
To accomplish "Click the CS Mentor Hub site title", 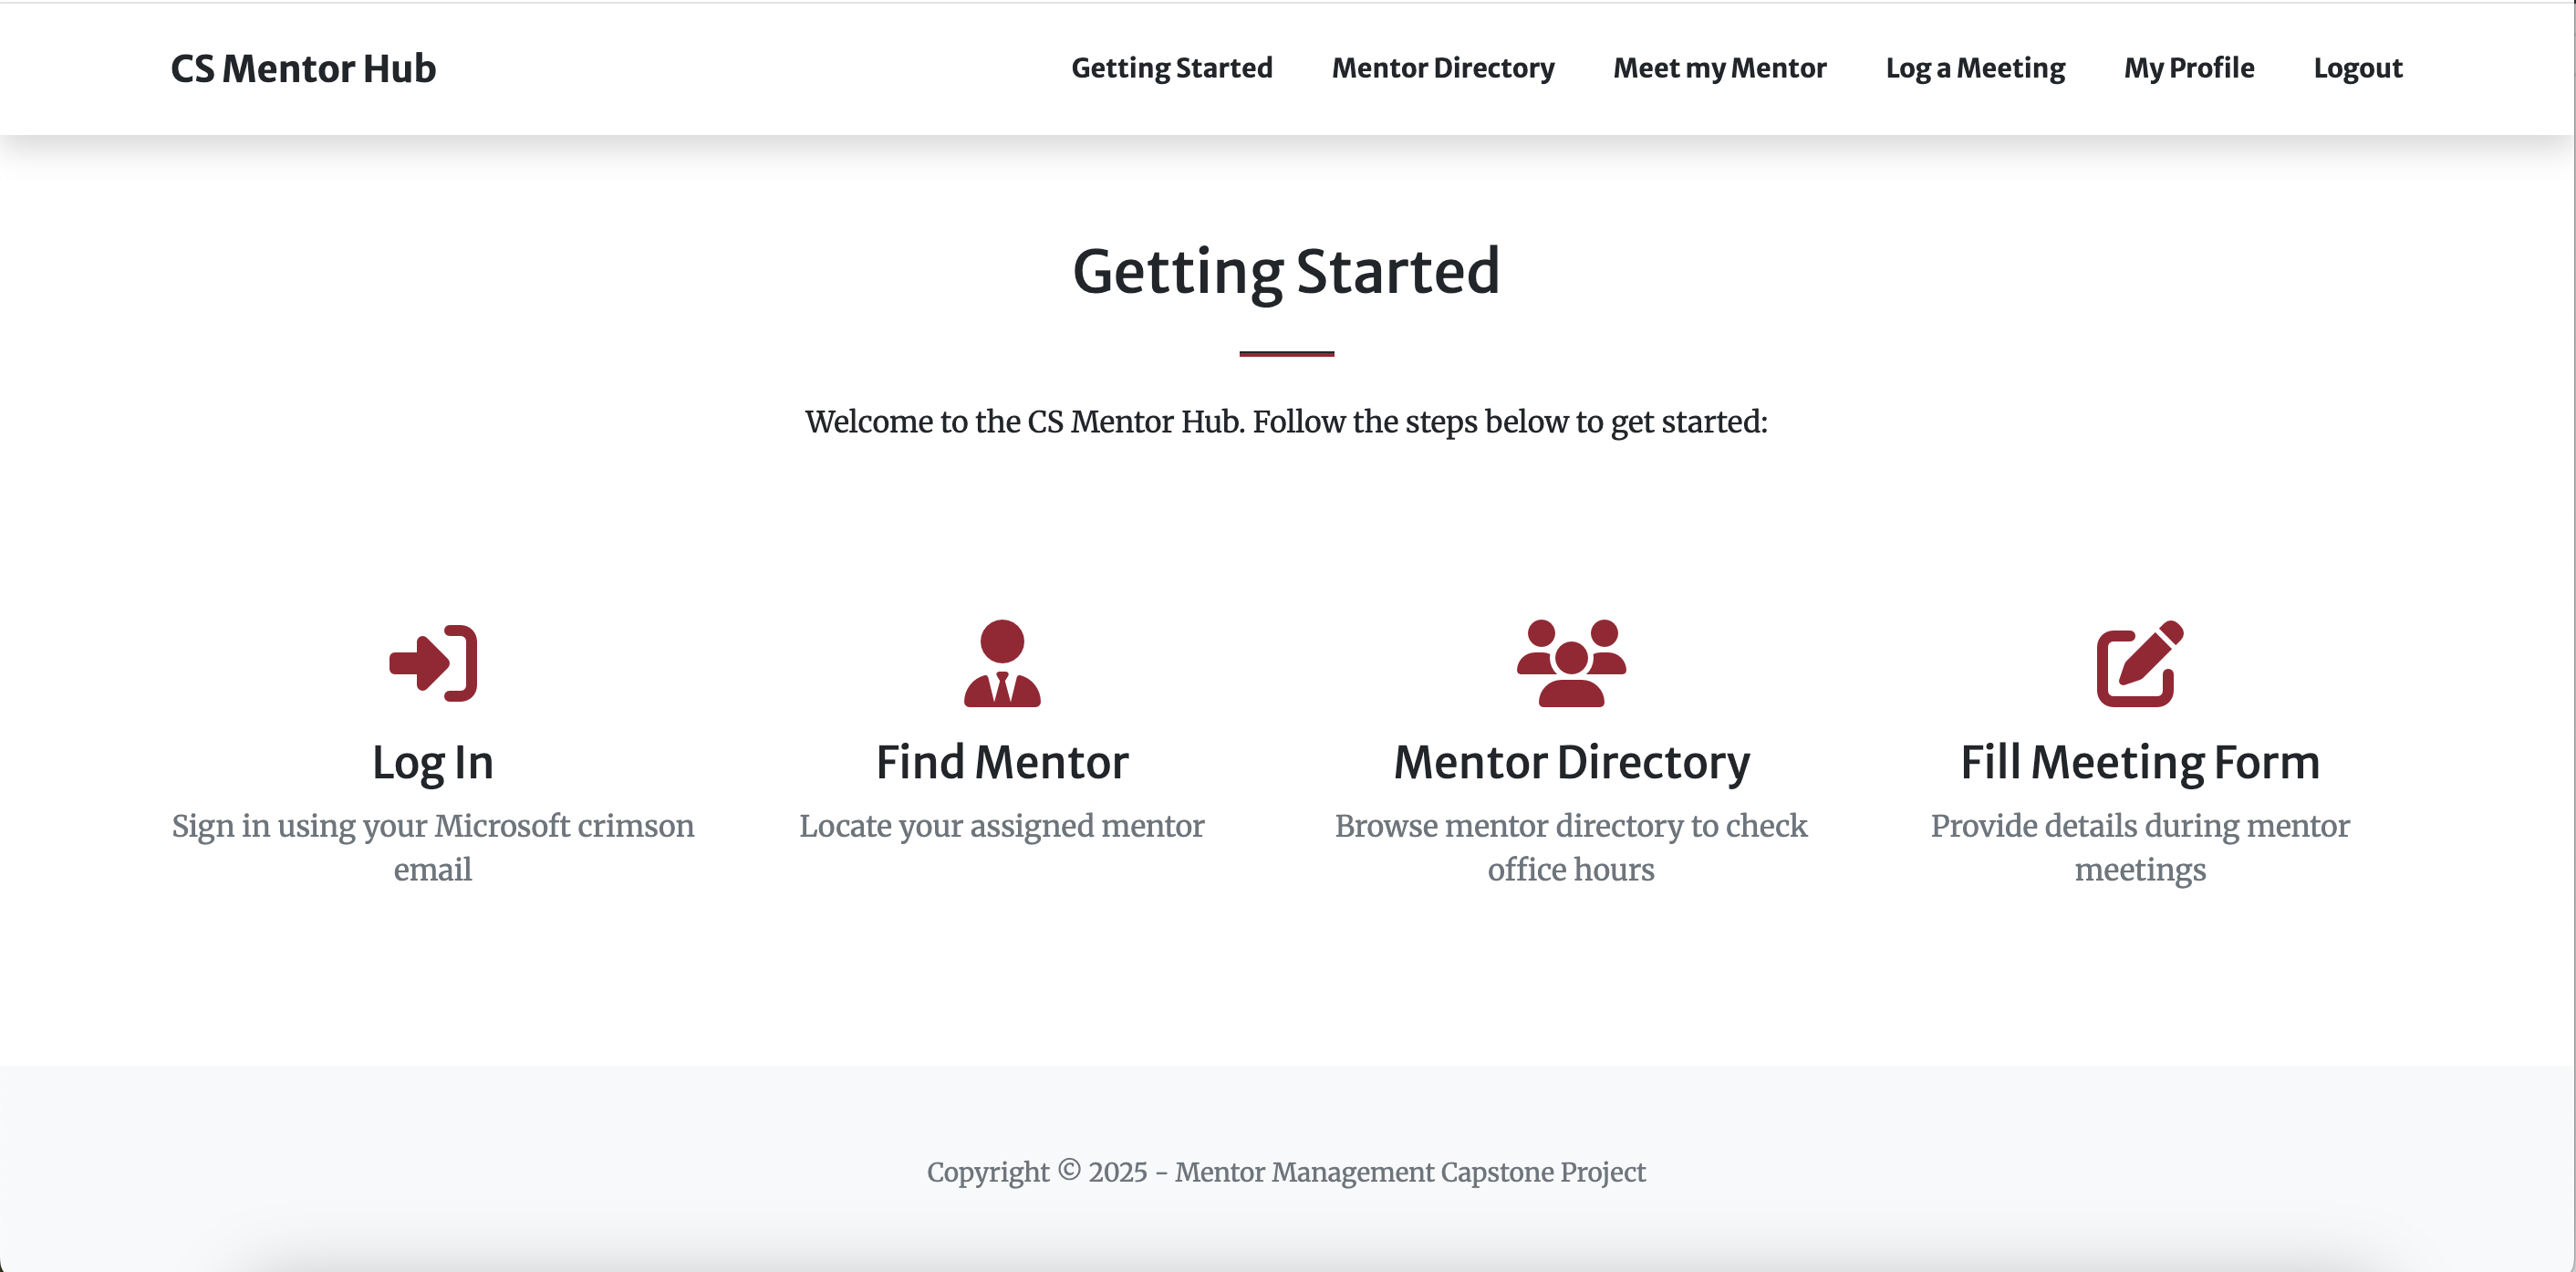I will click(302, 67).
